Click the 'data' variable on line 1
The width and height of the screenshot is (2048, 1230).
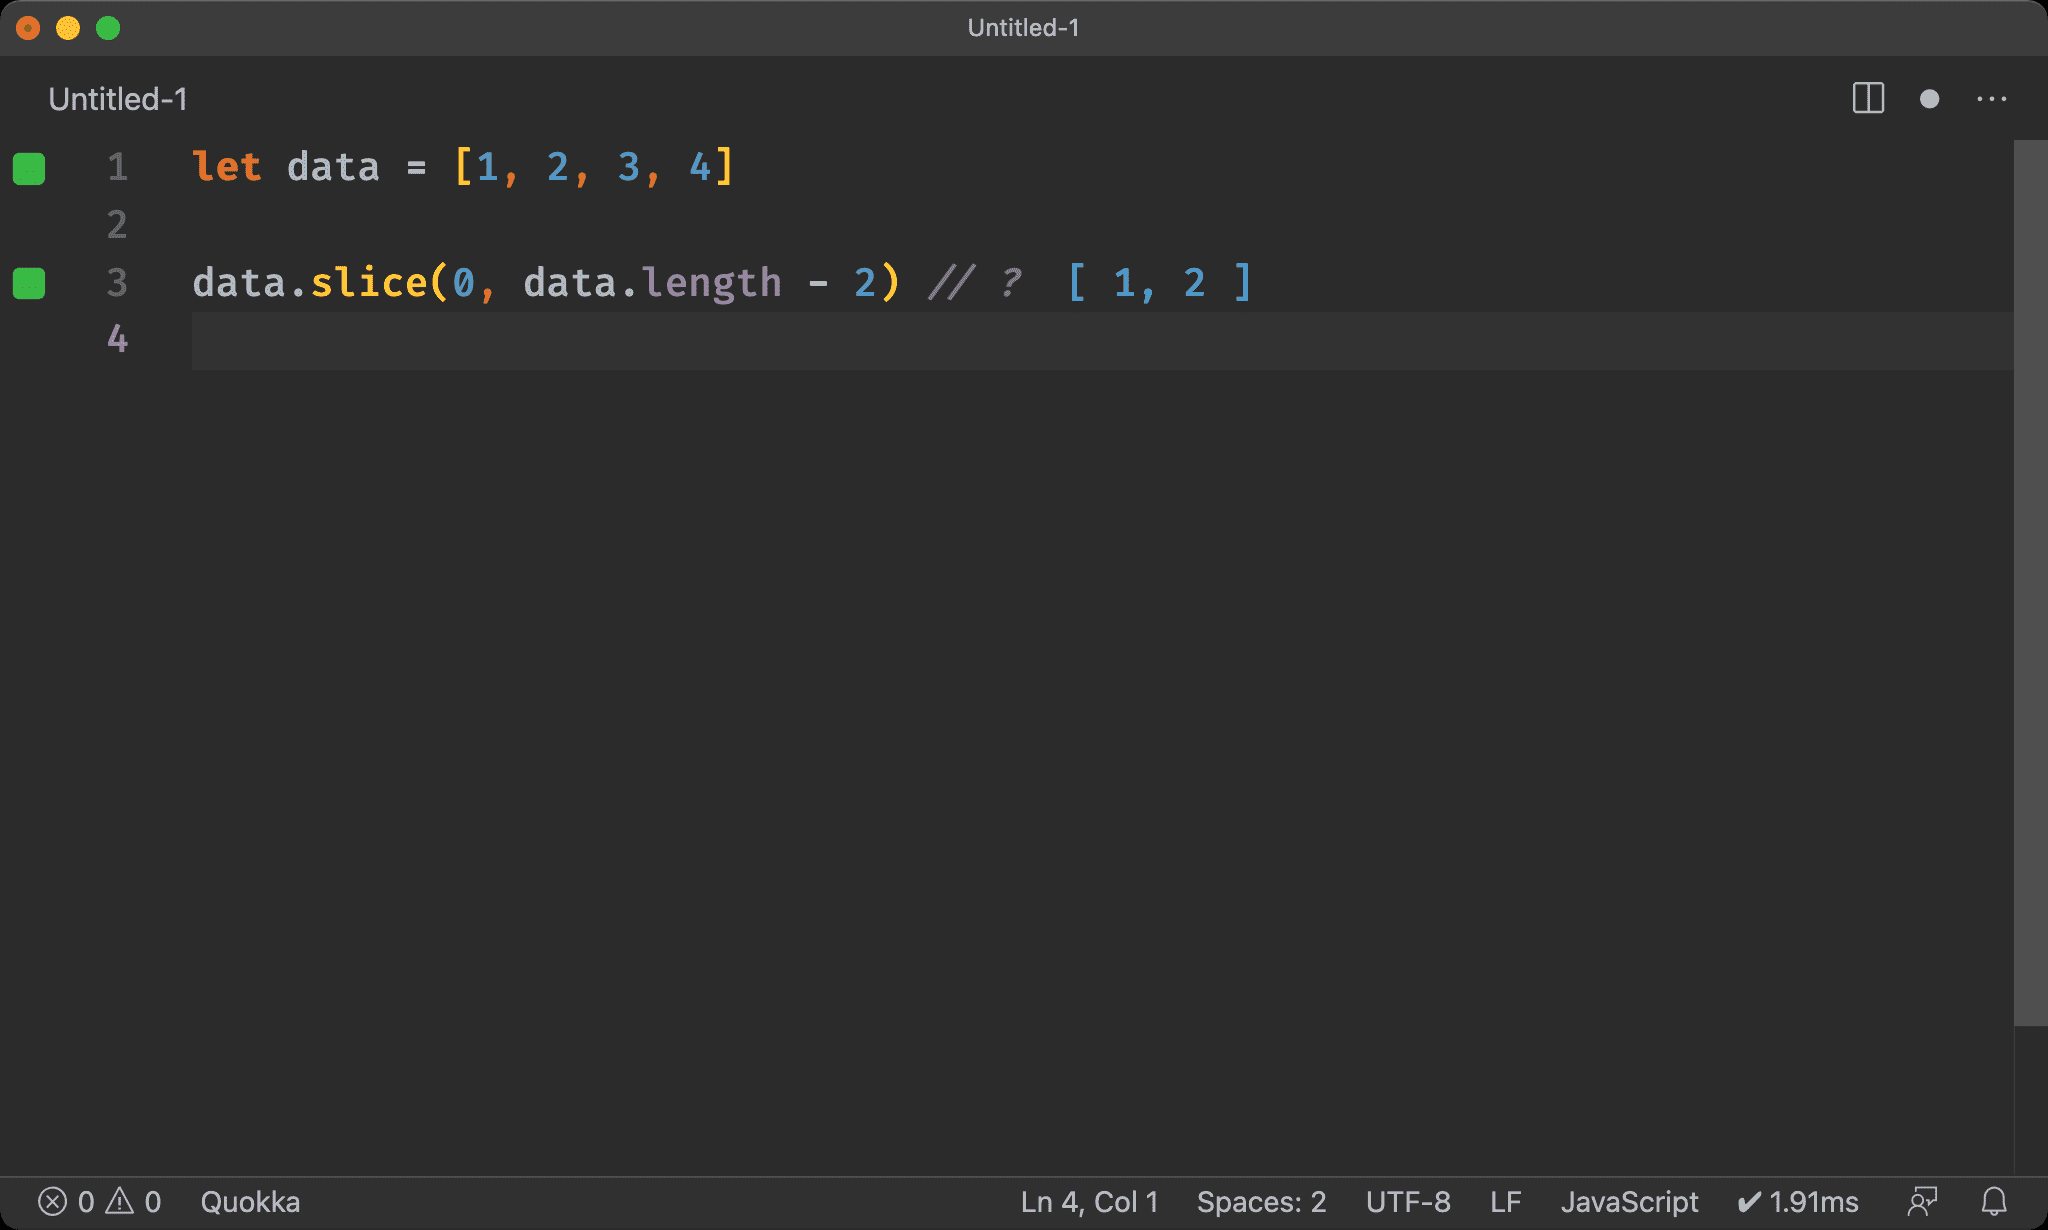click(333, 167)
